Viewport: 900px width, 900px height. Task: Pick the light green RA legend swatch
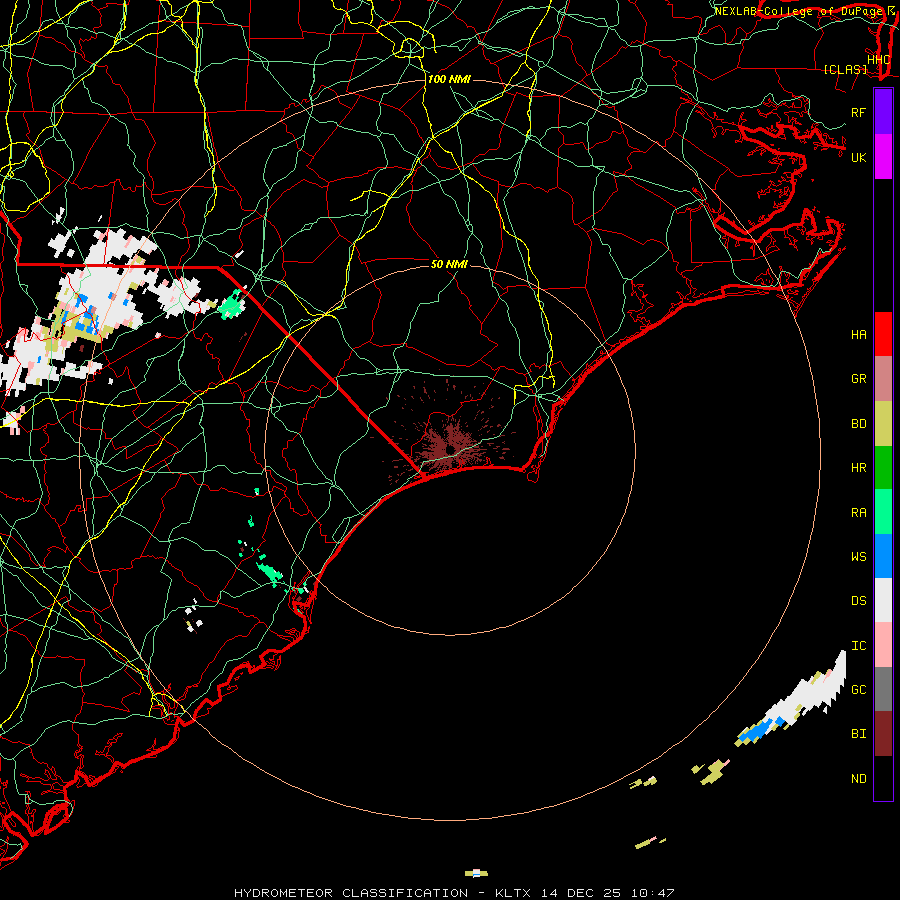(883, 512)
